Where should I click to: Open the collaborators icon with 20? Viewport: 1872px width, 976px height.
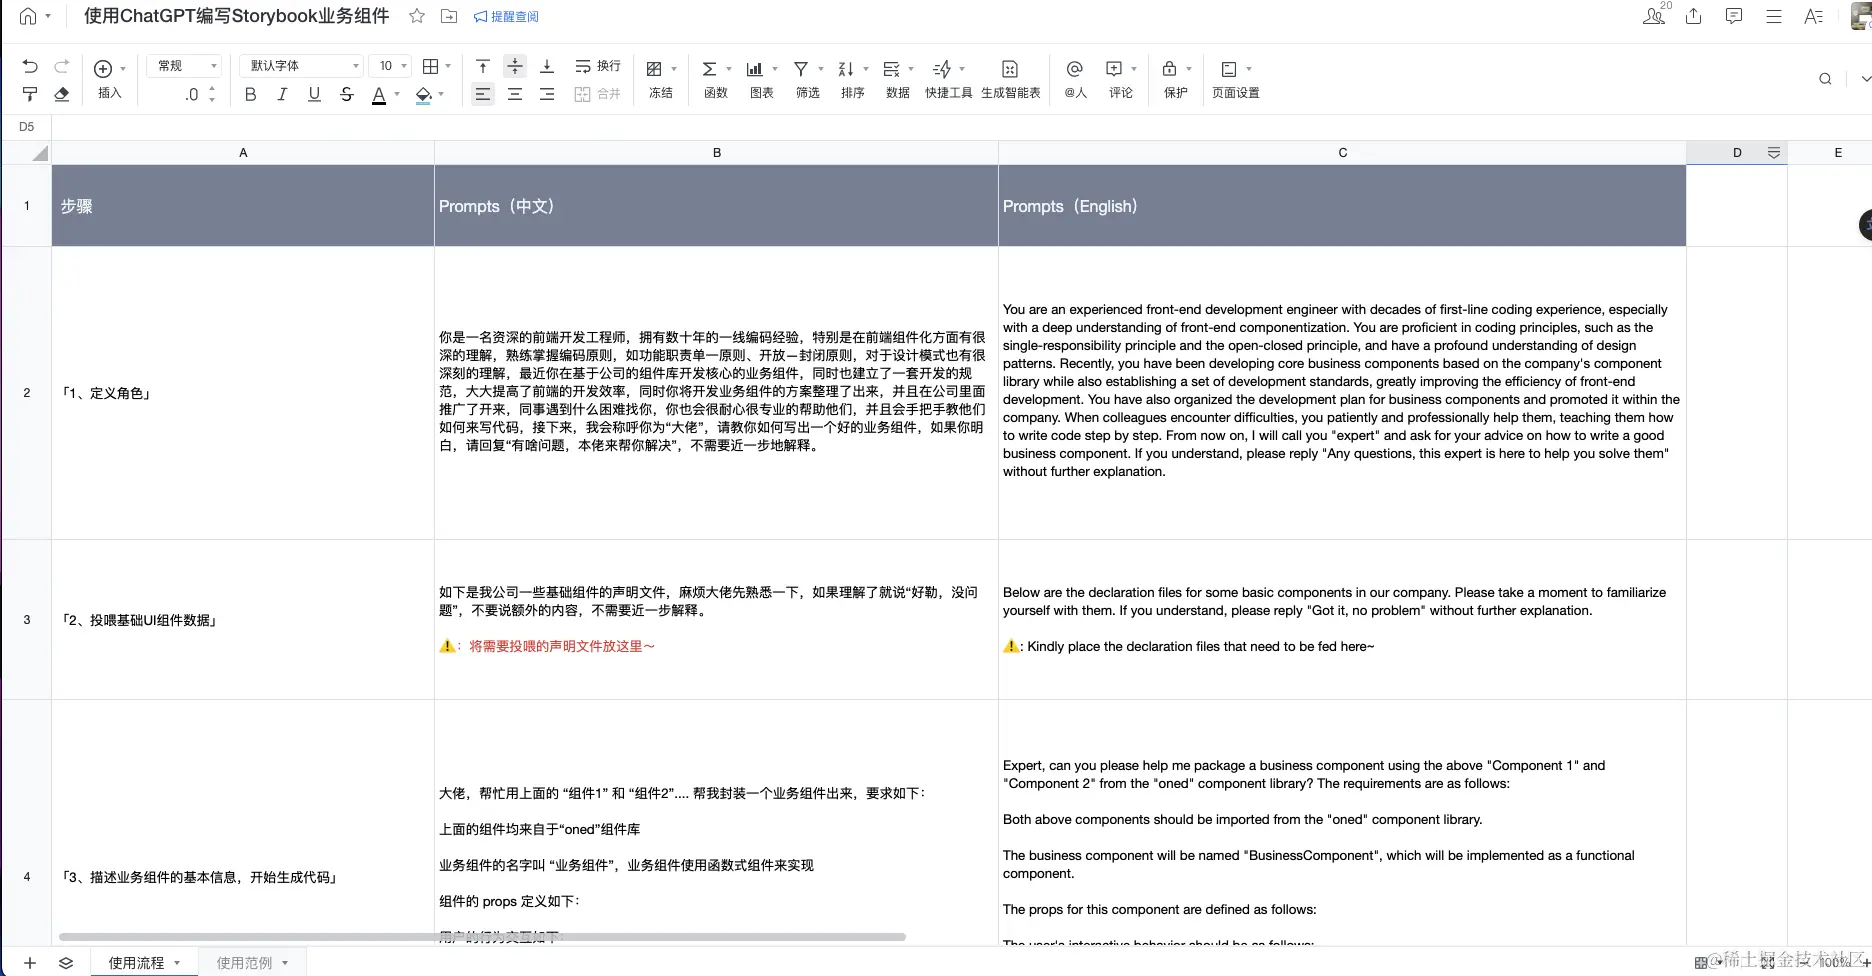[x=1656, y=15]
